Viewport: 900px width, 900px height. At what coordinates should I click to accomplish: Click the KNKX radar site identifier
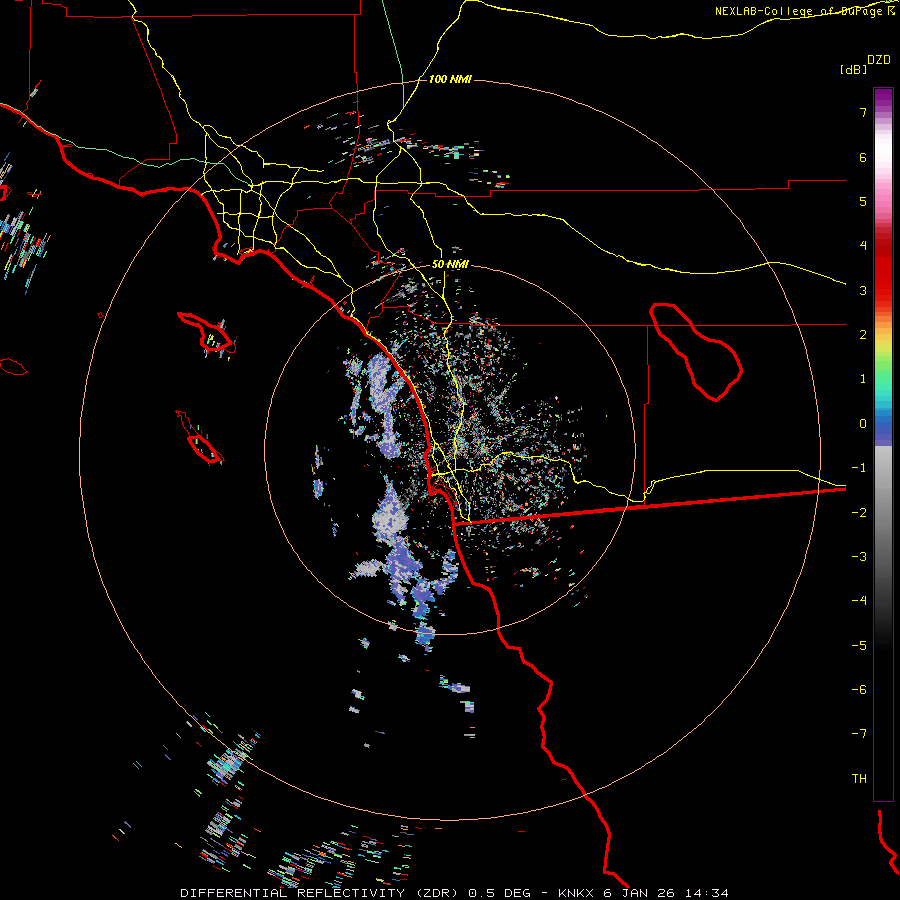point(577,893)
